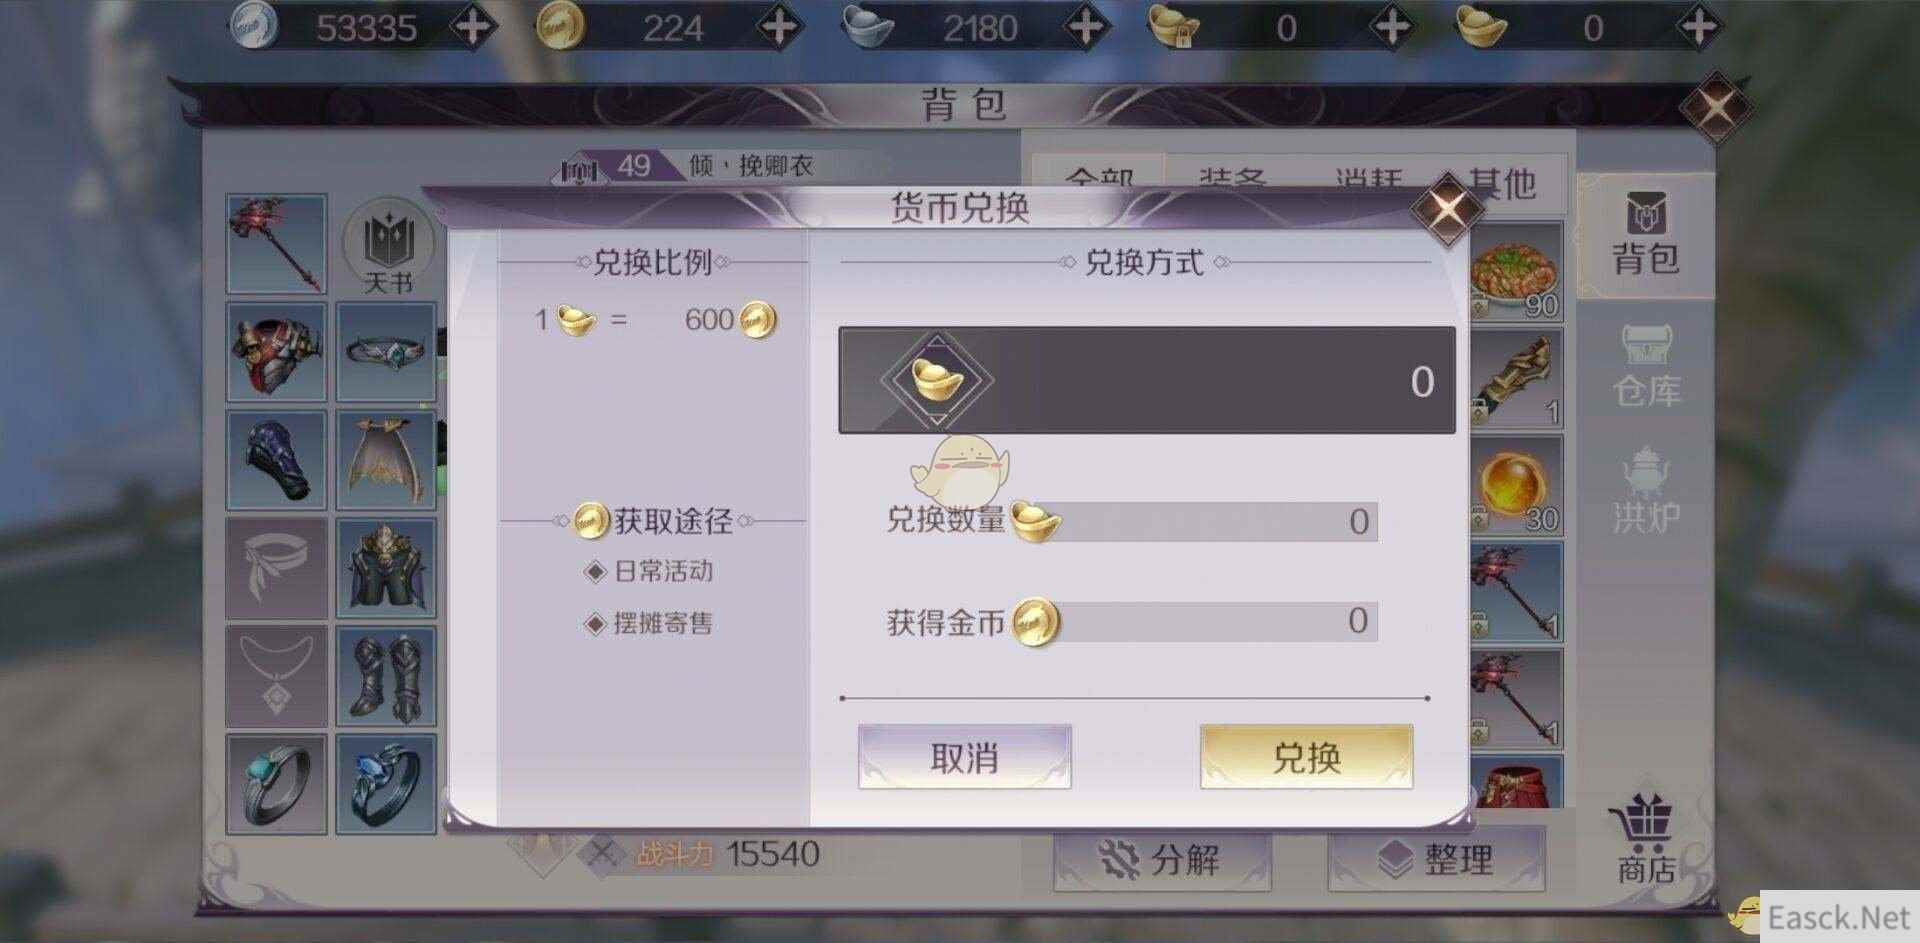Open the 洪炉 furnace icon
The image size is (1920, 943).
[1646, 490]
